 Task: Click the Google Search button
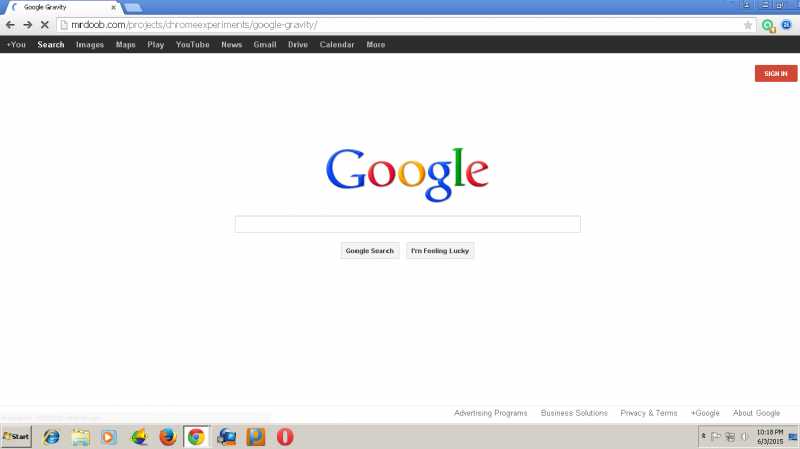coord(370,251)
